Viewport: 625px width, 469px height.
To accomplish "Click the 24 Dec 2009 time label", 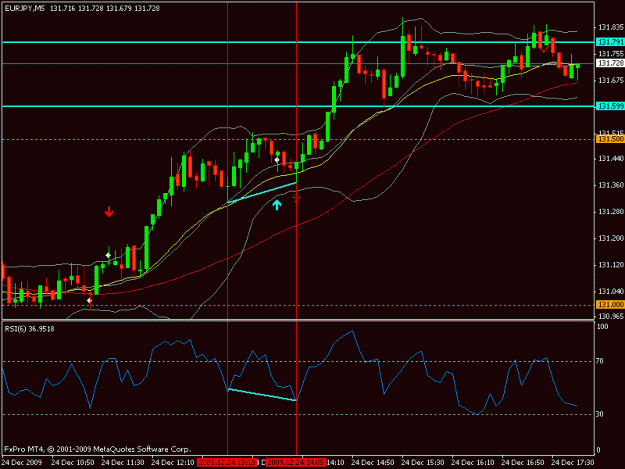I will click(x=22, y=463).
